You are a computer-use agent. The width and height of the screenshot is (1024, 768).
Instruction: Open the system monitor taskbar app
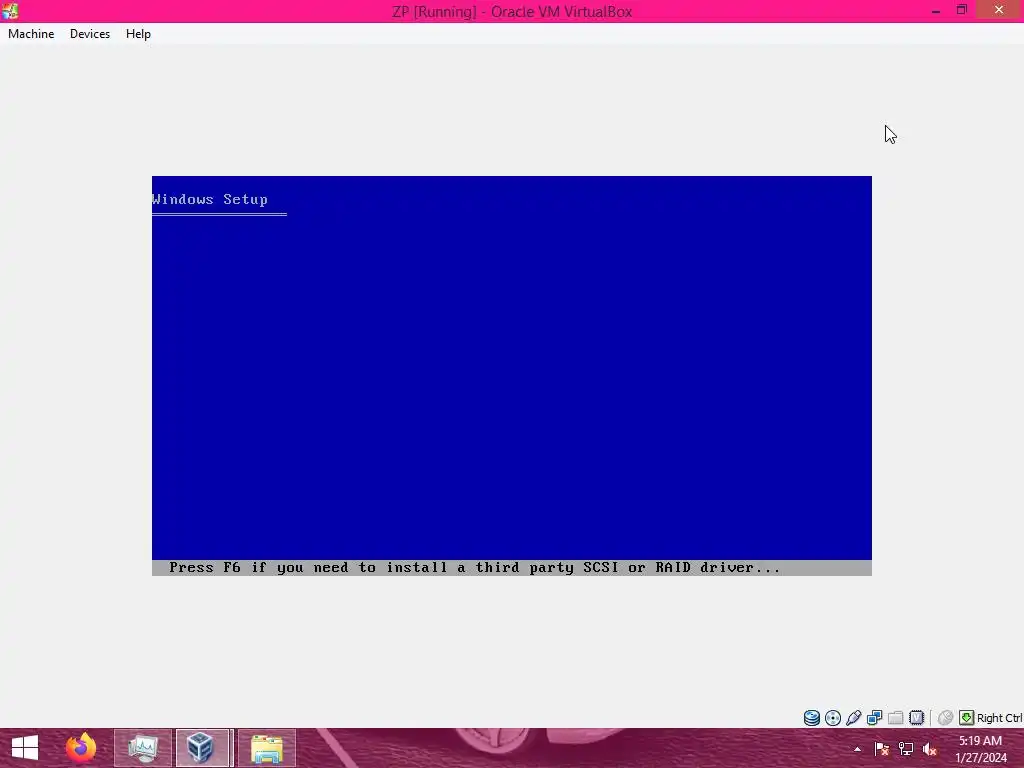[x=143, y=748]
